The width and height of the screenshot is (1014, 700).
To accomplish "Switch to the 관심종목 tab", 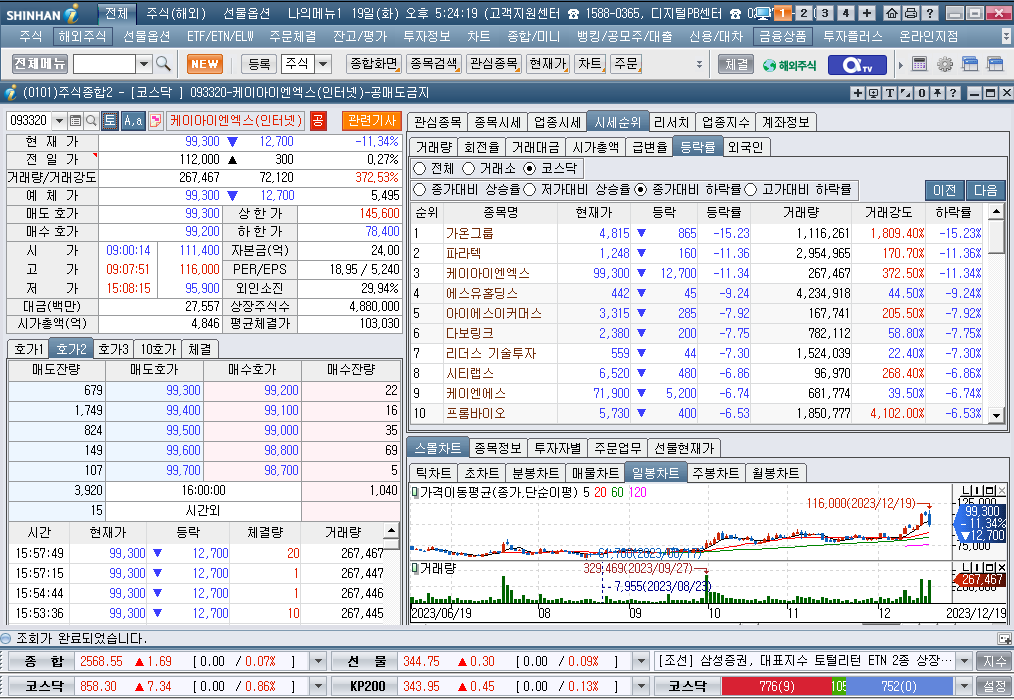I will click(x=438, y=122).
